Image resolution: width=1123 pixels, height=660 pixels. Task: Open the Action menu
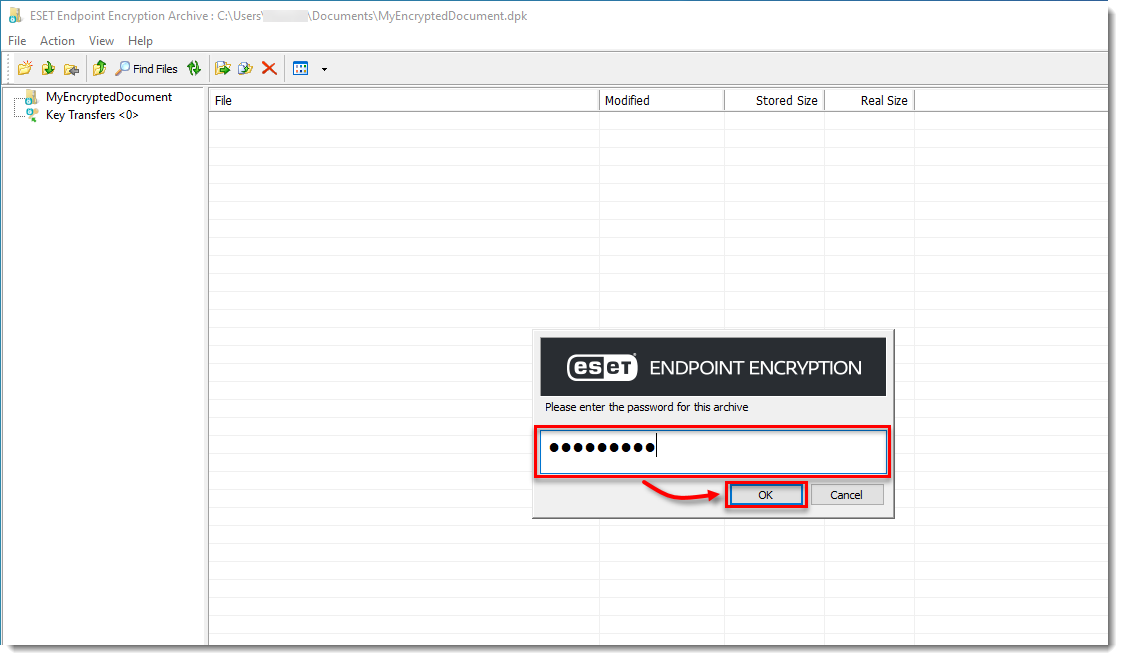point(57,41)
